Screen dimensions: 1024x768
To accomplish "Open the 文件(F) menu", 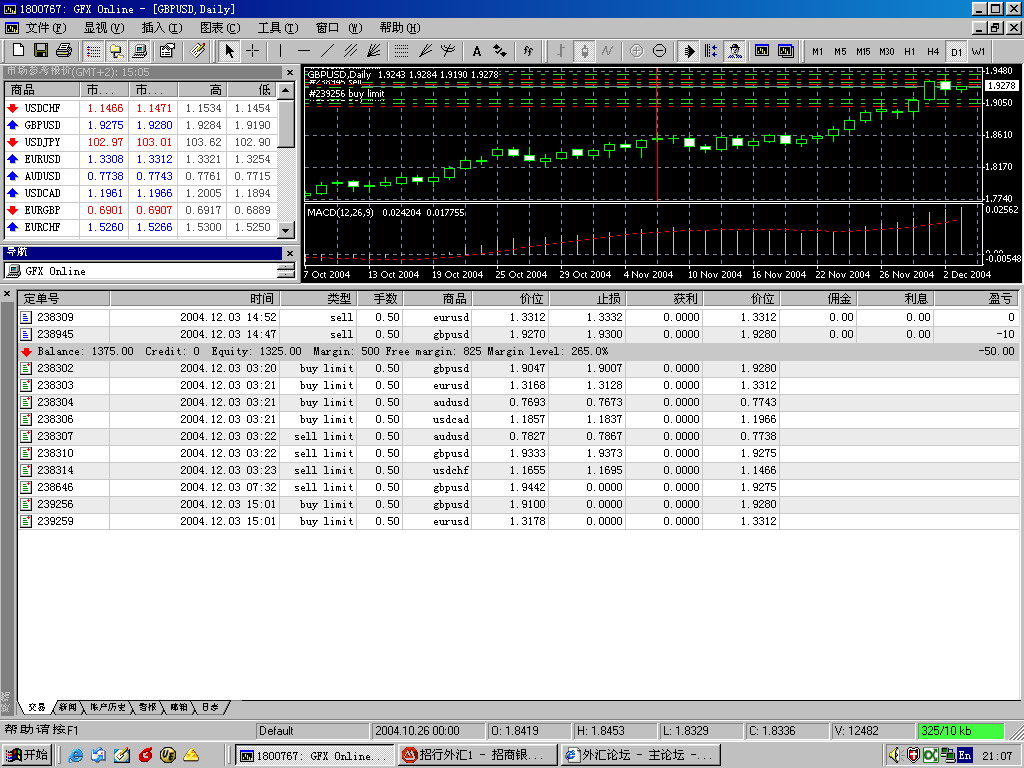I will pyautogui.click(x=46, y=27).
